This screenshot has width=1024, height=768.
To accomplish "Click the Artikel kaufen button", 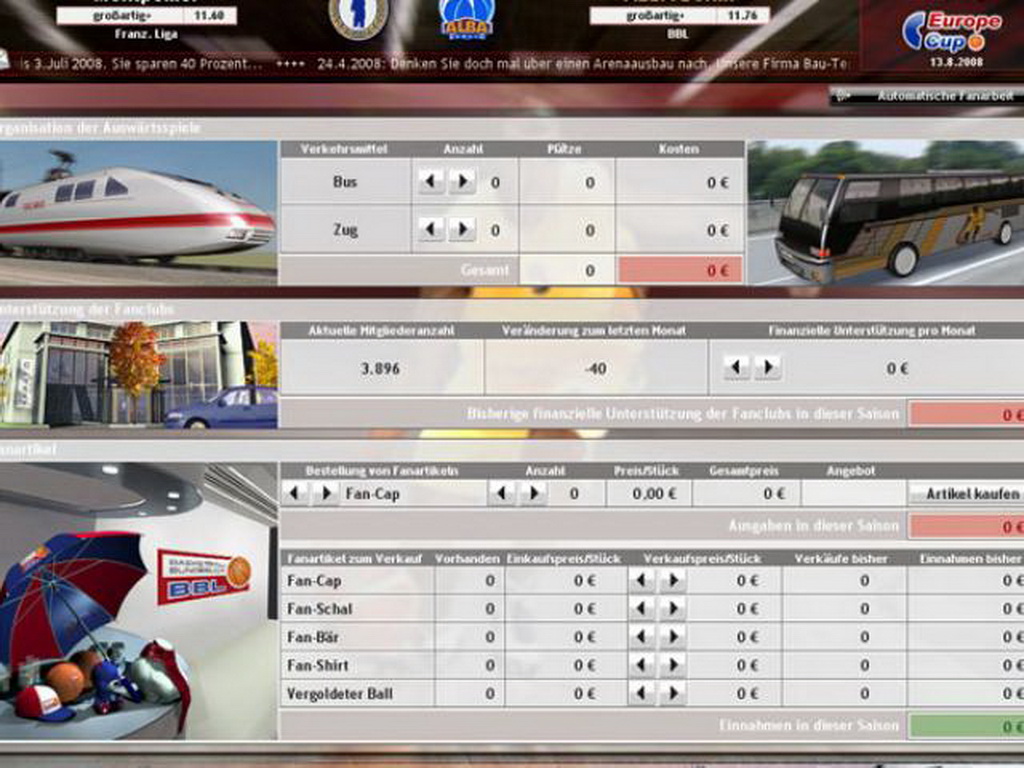I will 964,493.
